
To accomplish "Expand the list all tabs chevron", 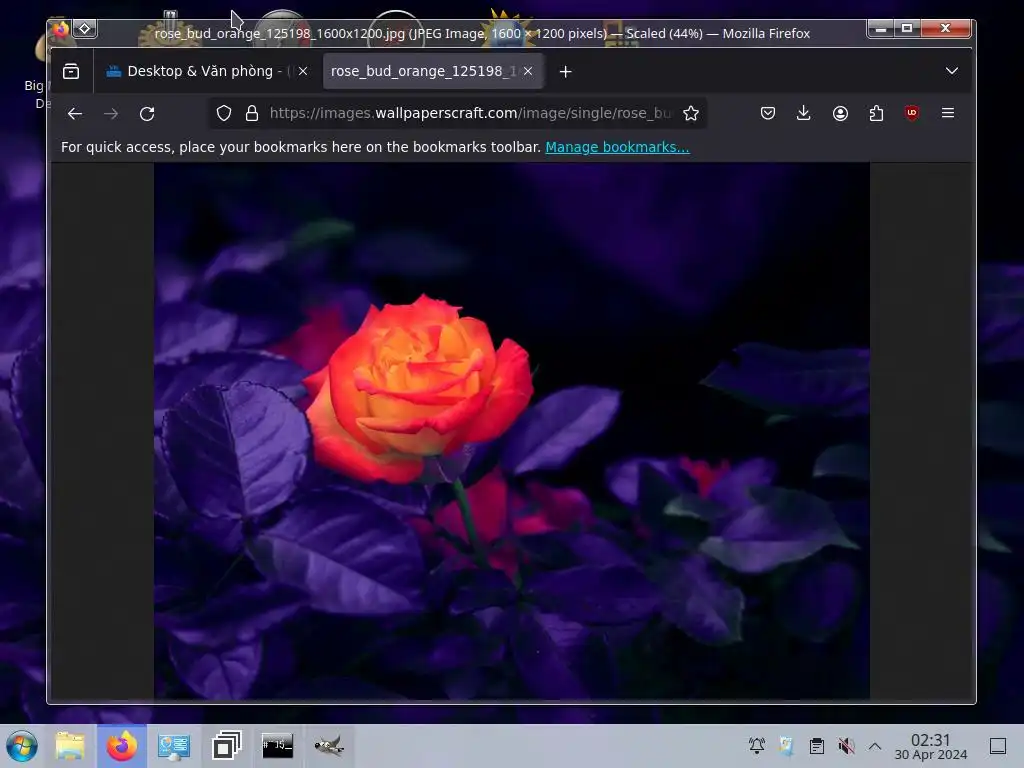I will (x=952, y=71).
